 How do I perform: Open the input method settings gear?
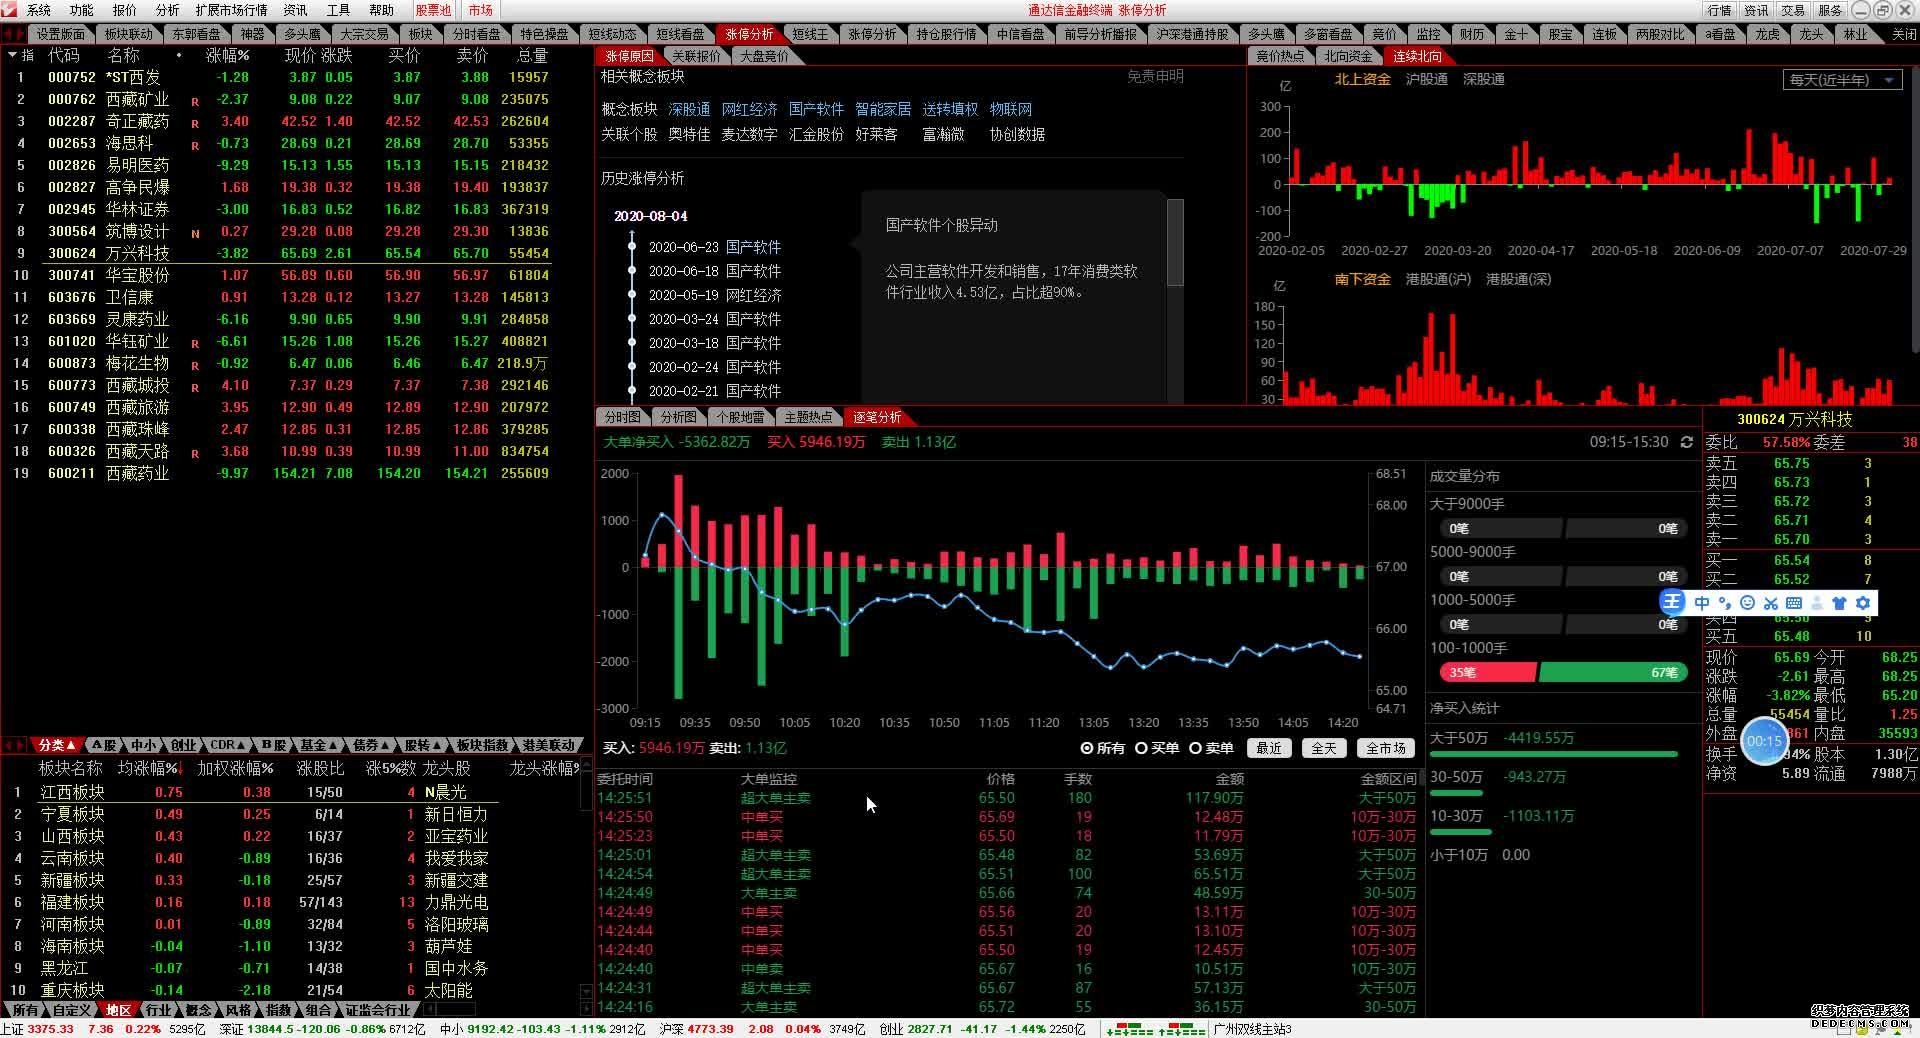[x=1862, y=603]
